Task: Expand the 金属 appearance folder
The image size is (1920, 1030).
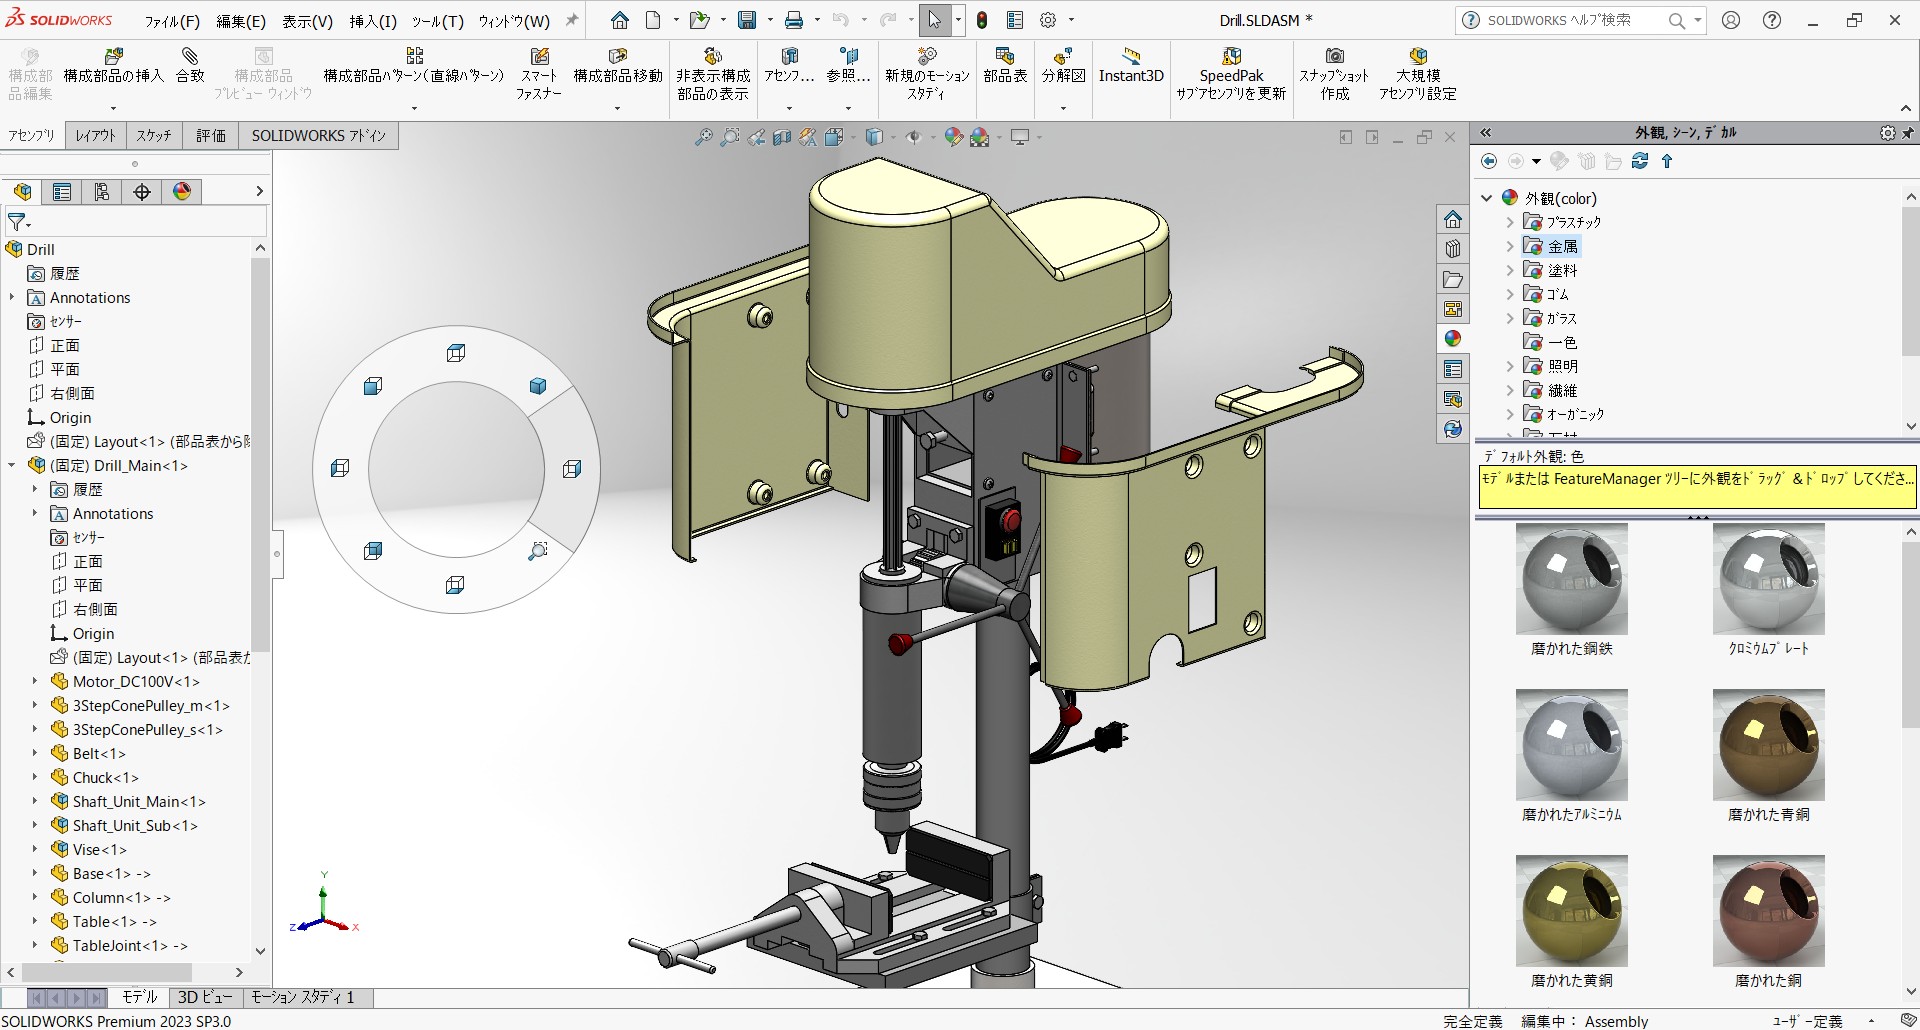Action: click(x=1510, y=246)
